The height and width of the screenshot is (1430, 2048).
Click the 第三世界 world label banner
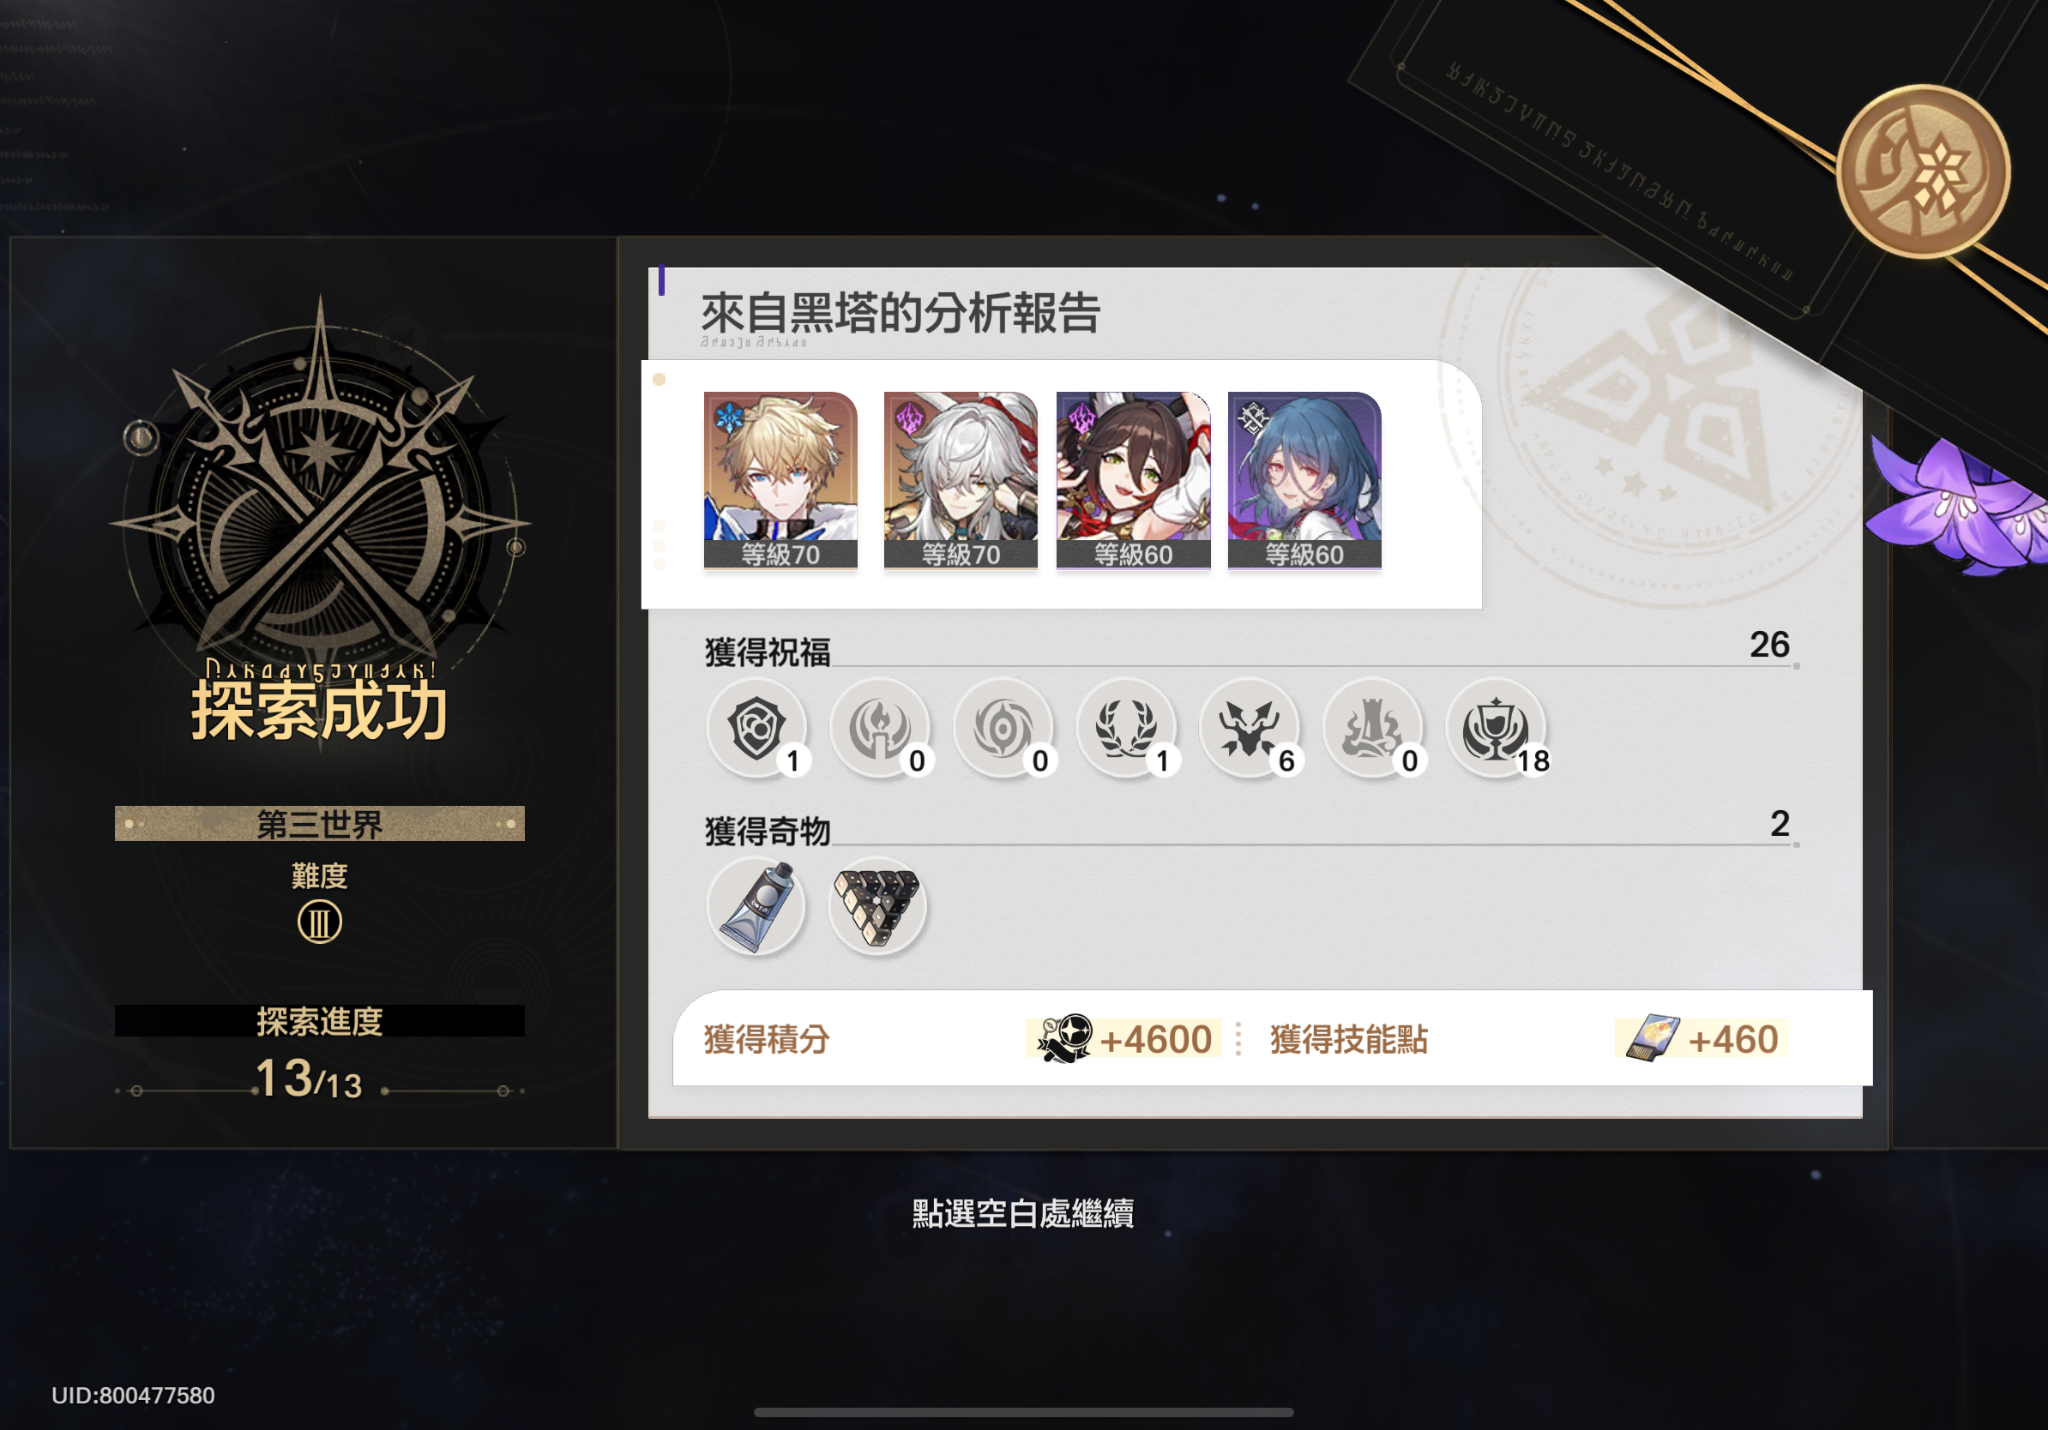[x=320, y=824]
